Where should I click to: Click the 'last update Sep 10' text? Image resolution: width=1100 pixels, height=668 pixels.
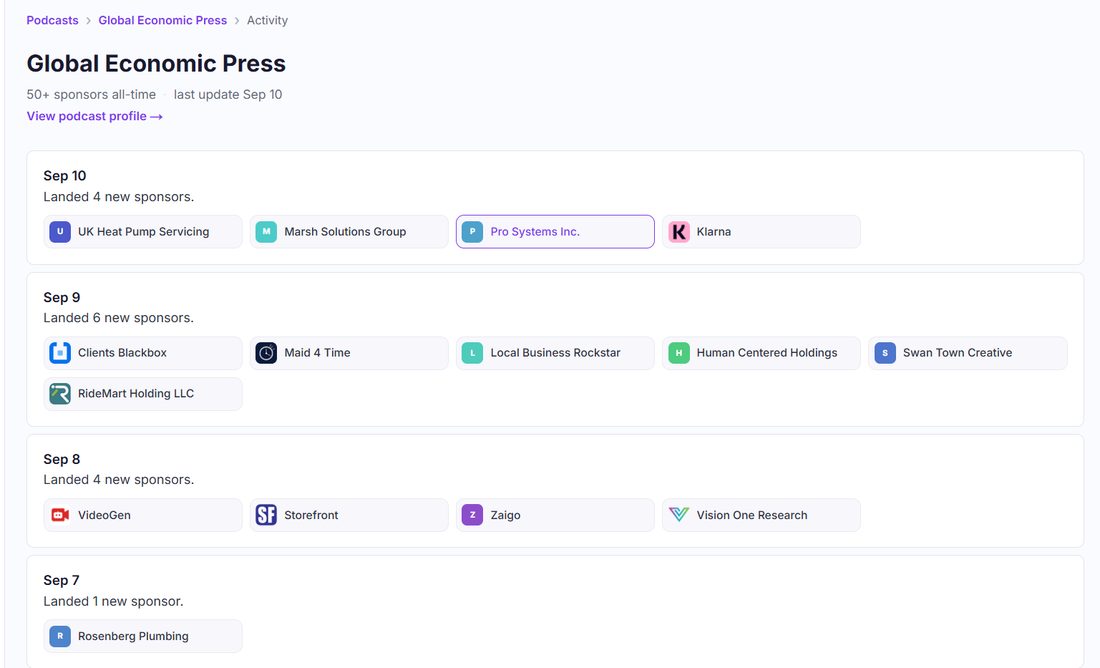click(228, 95)
